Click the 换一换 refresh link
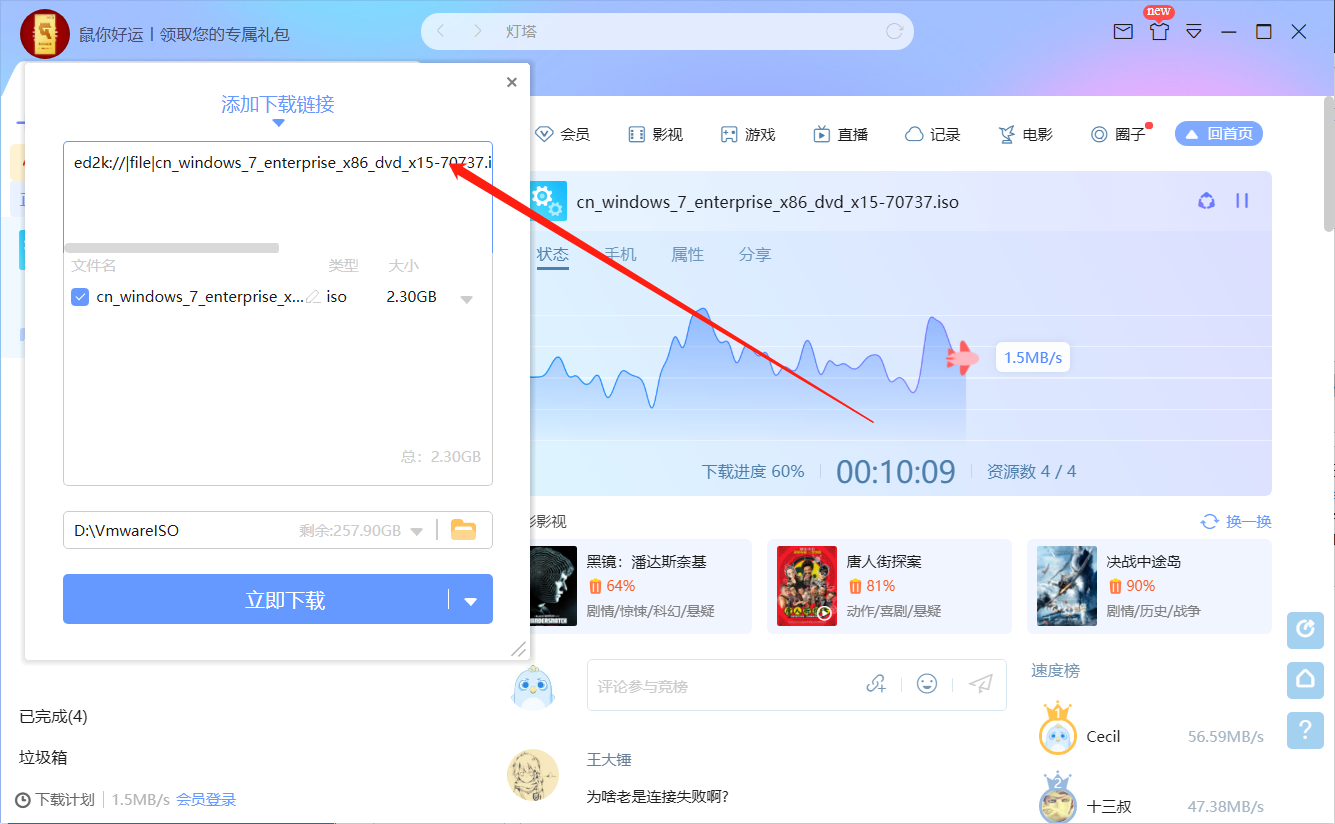The height and width of the screenshot is (824, 1335). coord(1236,521)
